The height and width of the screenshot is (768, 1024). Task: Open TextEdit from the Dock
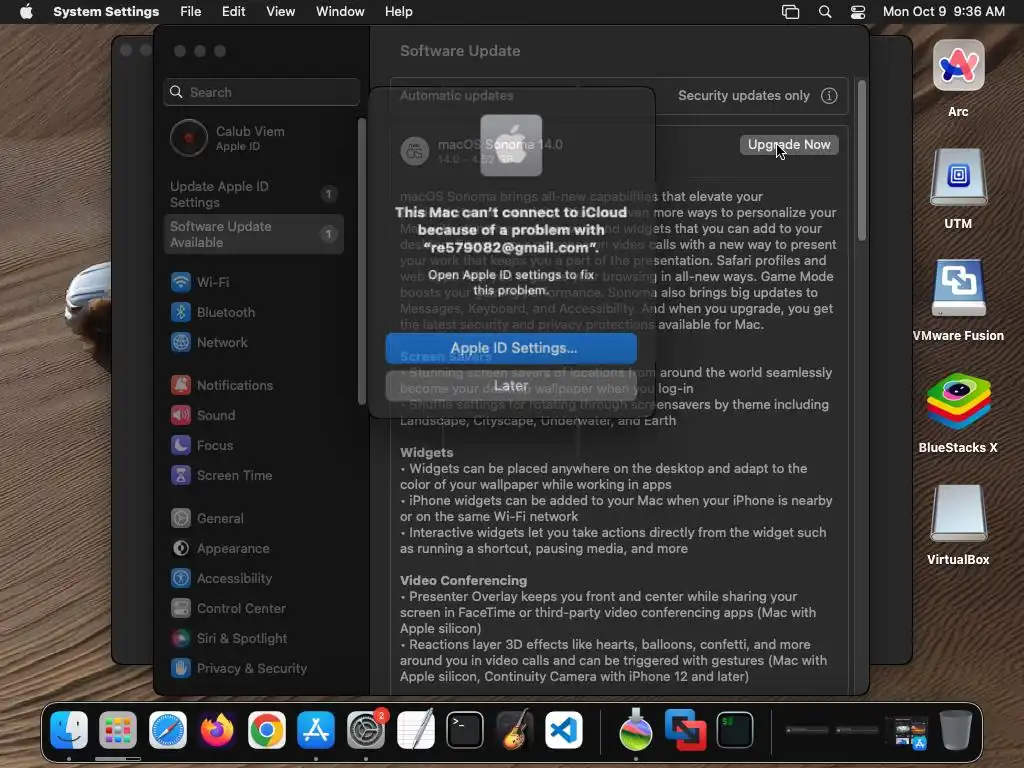coord(415,729)
